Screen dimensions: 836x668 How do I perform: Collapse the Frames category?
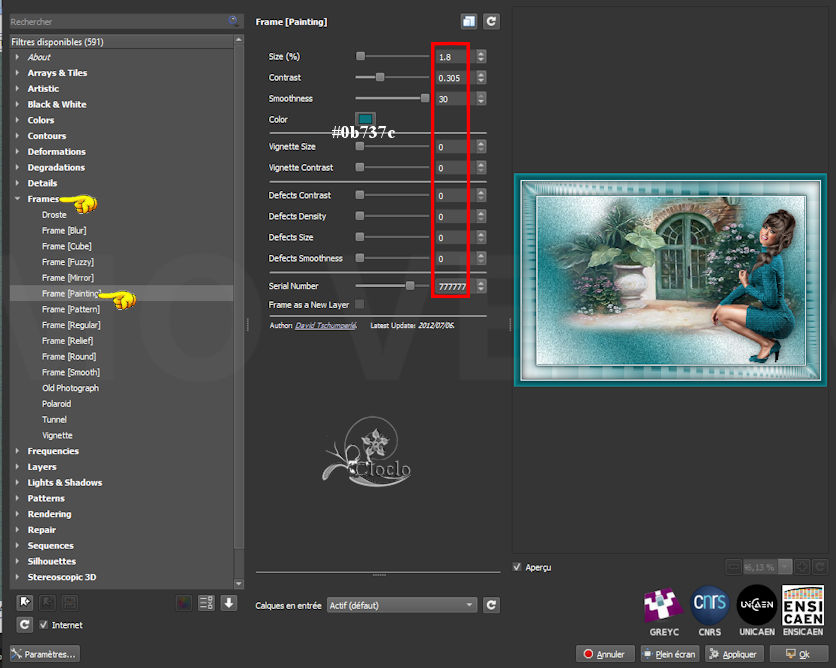coord(18,199)
